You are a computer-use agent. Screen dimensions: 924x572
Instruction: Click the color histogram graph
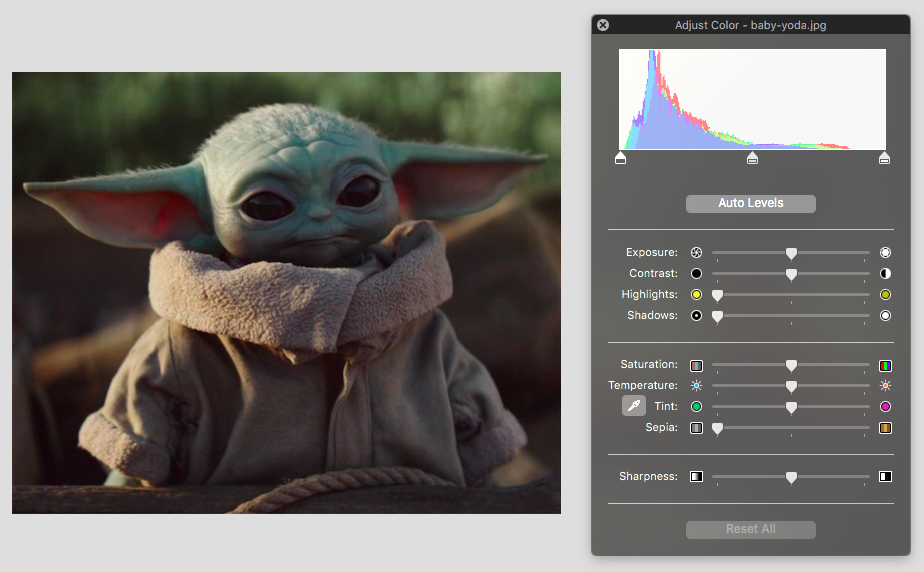(x=752, y=99)
